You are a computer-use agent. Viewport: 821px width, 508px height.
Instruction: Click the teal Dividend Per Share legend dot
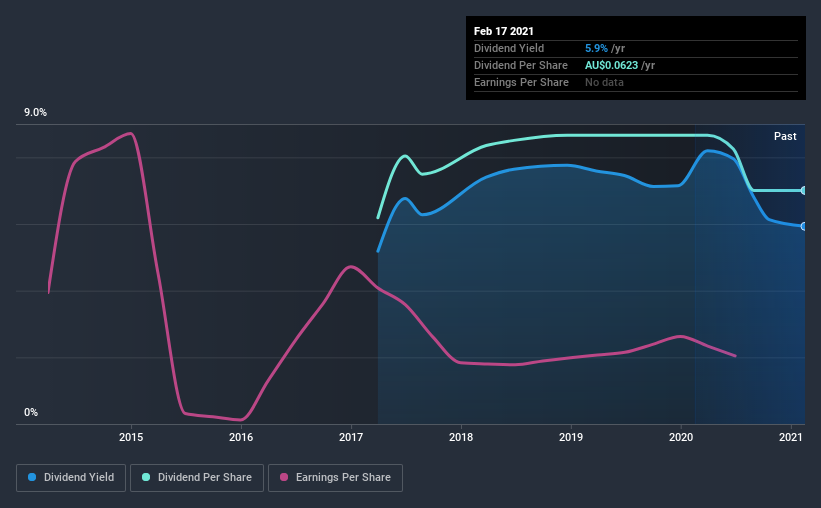pos(146,477)
